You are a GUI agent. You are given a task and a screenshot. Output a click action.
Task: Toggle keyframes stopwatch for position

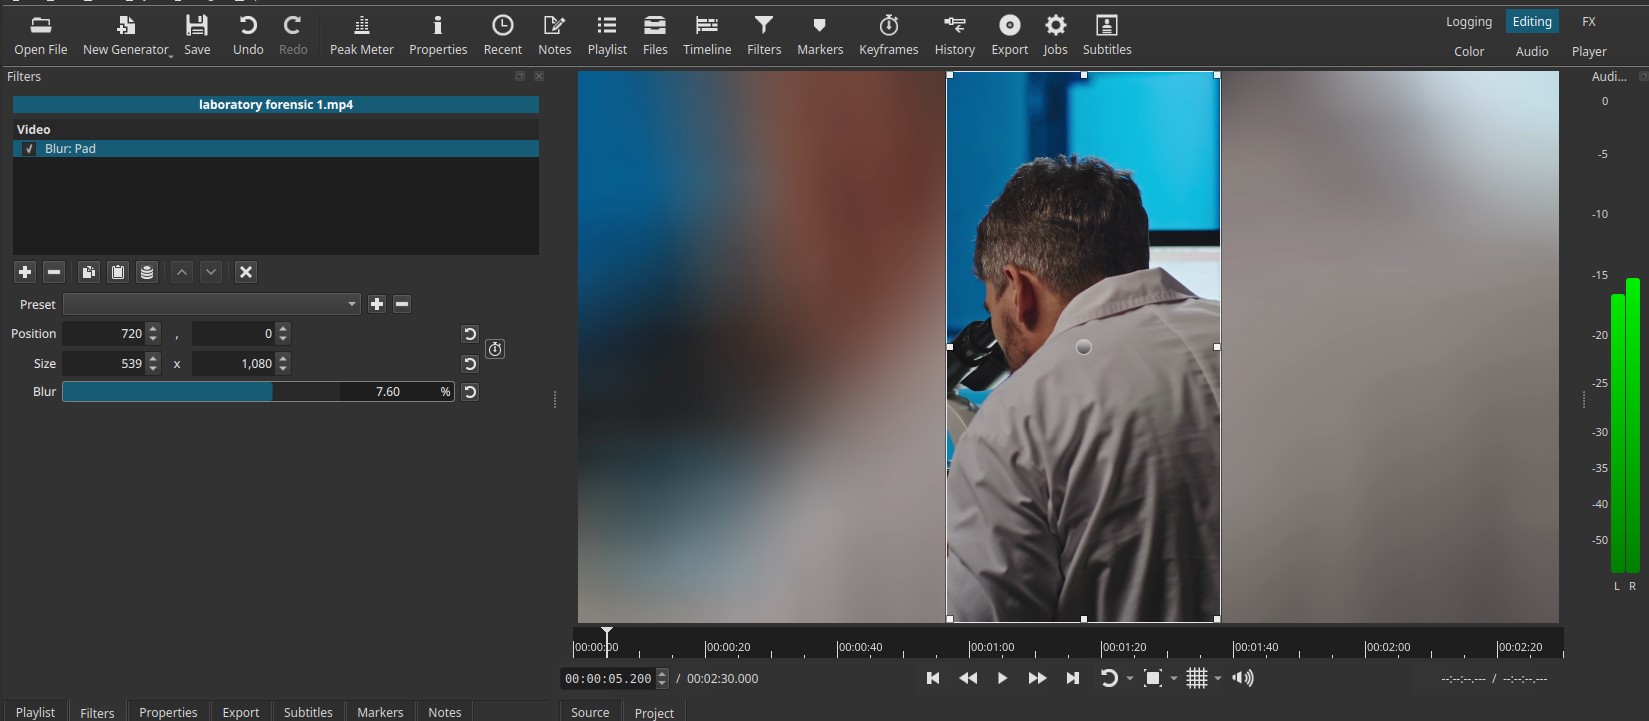click(x=495, y=349)
